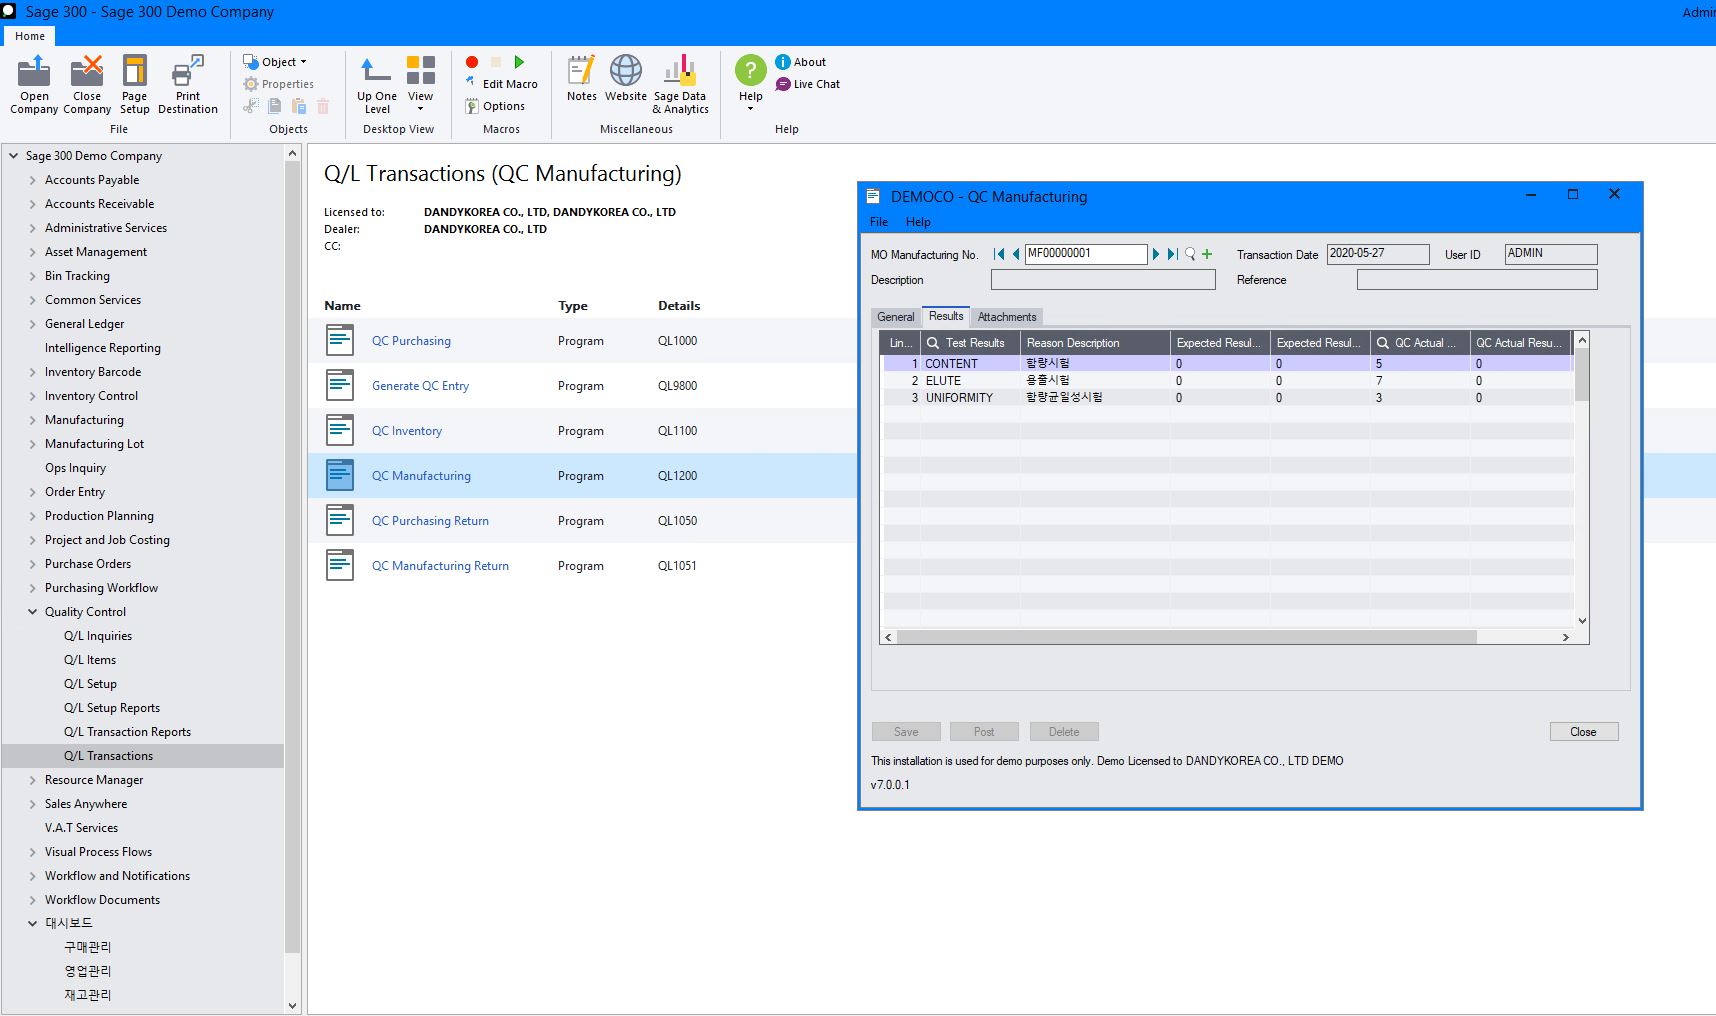Expand General Ledger node
The width and height of the screenshot is (1716, 1016).
pyautogui.click(x=33, y=324)
